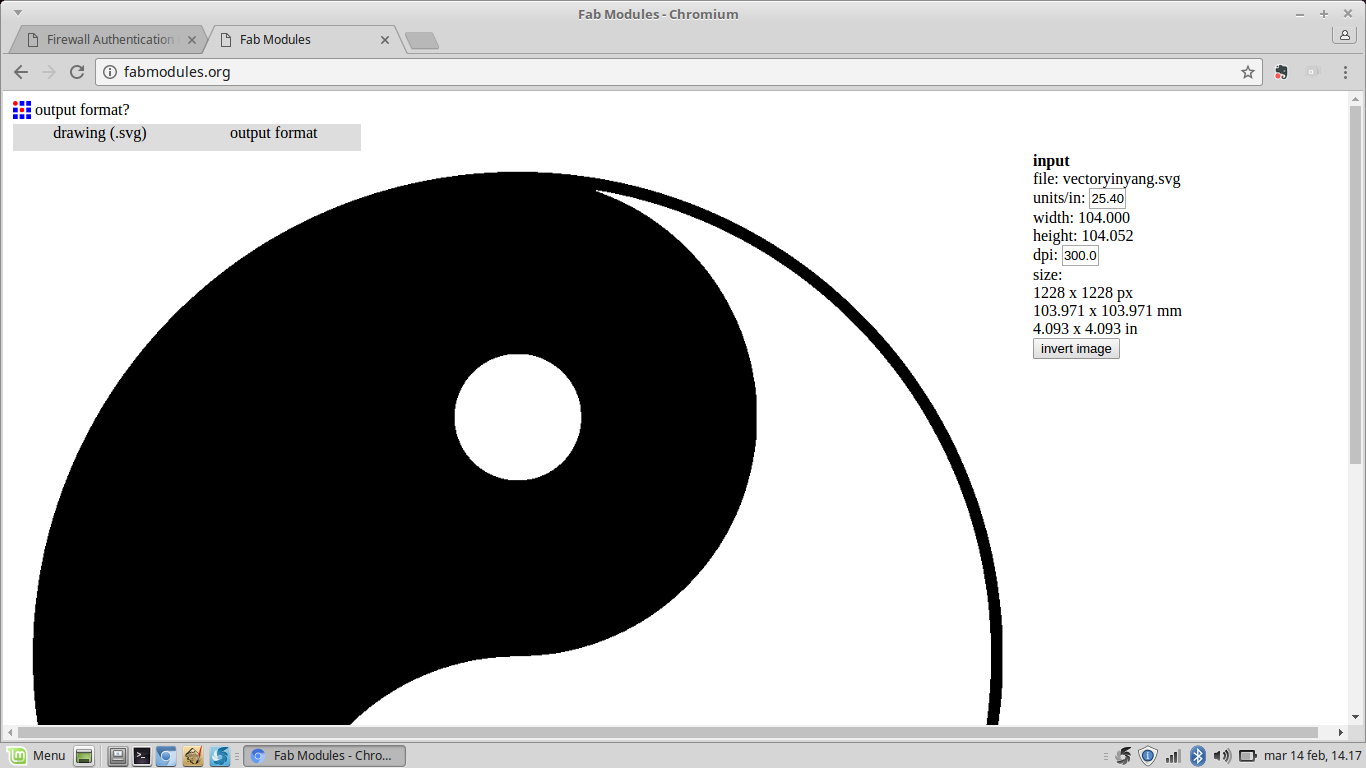Click the grey swirl tray icon
This screenshot has width=1366, height=768.
point(1123,756)
